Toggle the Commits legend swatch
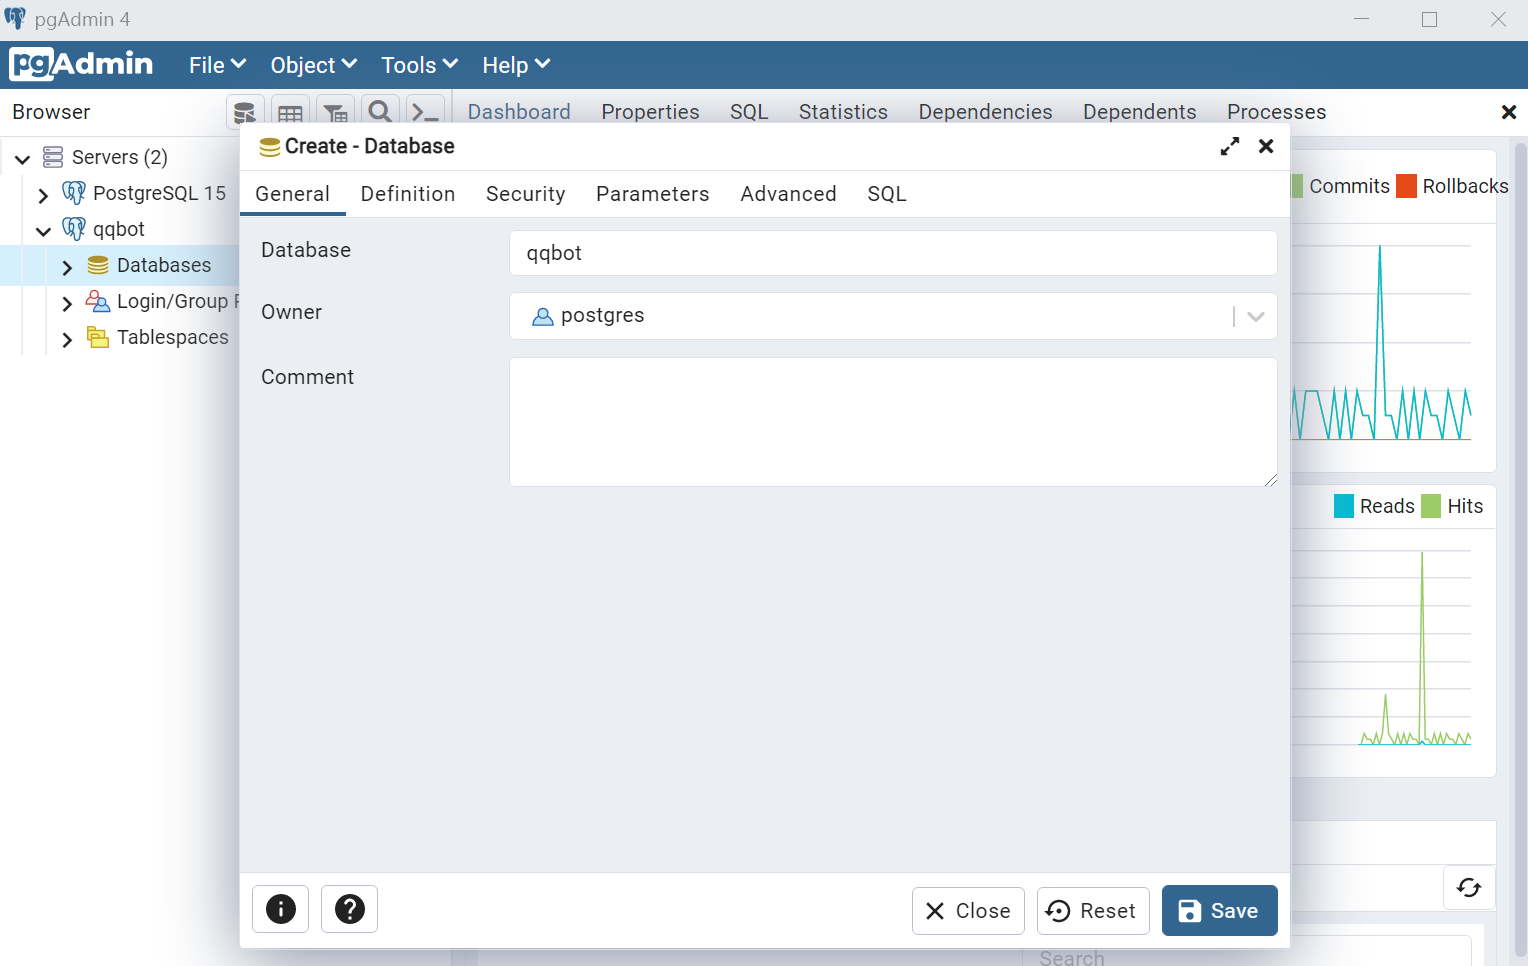 (1297, 186)
